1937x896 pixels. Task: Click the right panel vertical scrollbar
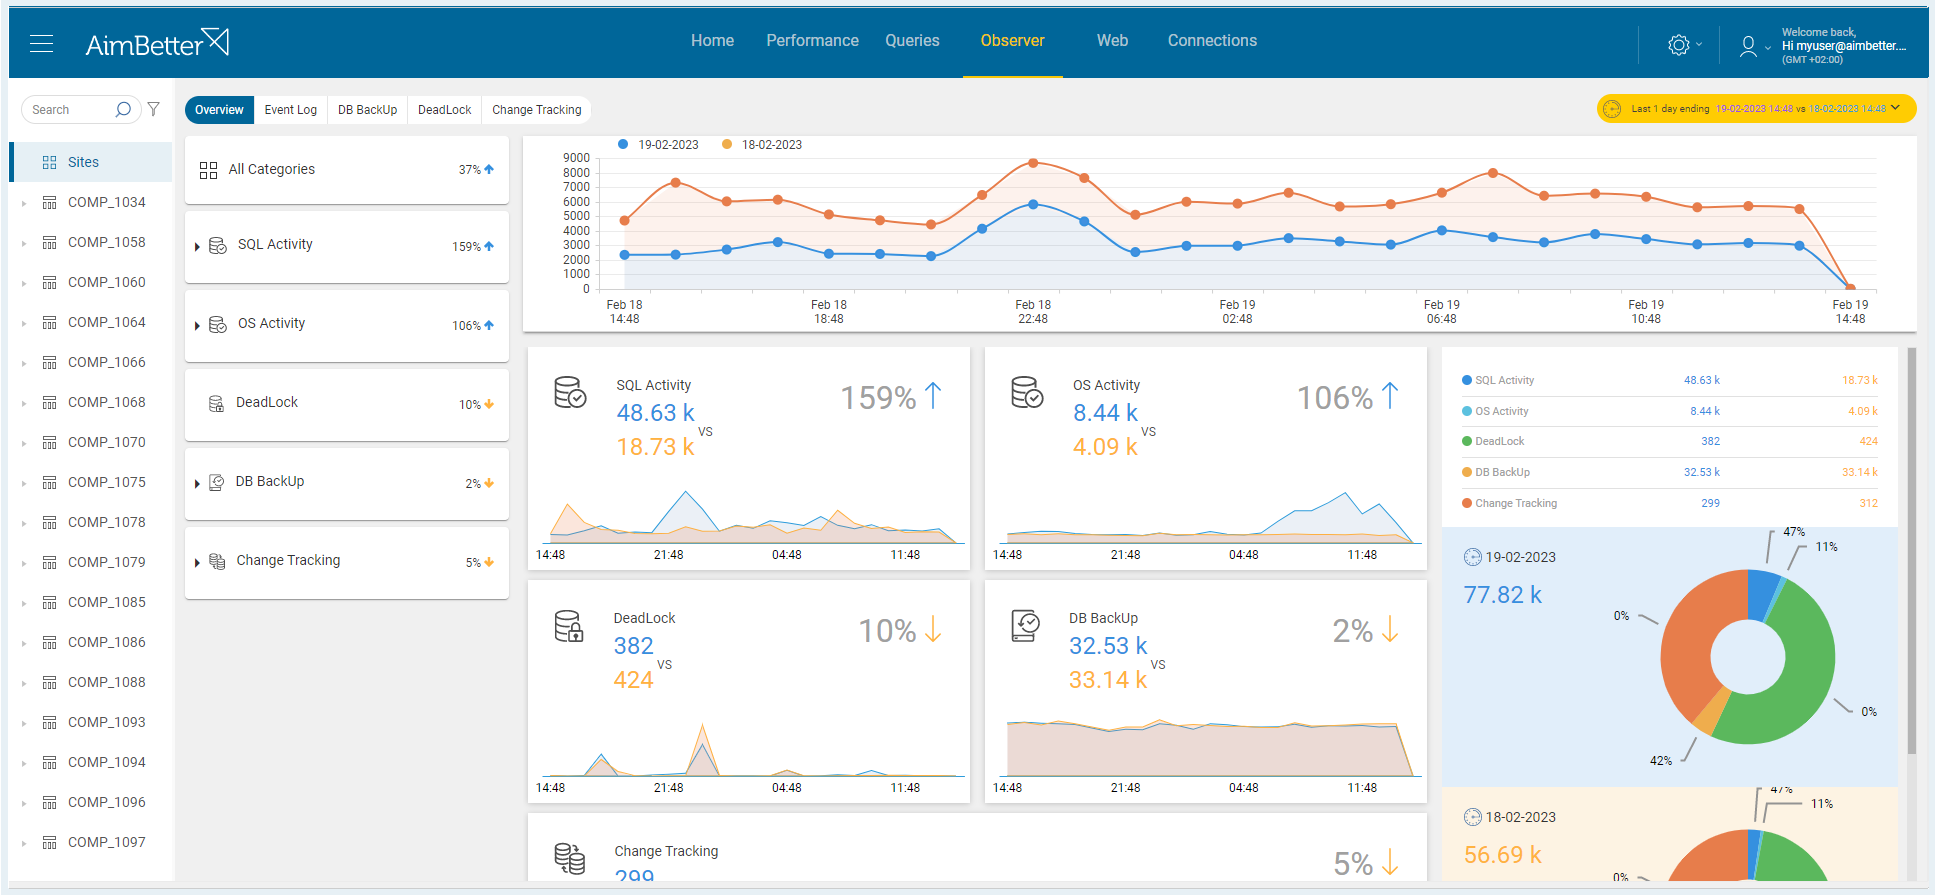(1912, 550)
